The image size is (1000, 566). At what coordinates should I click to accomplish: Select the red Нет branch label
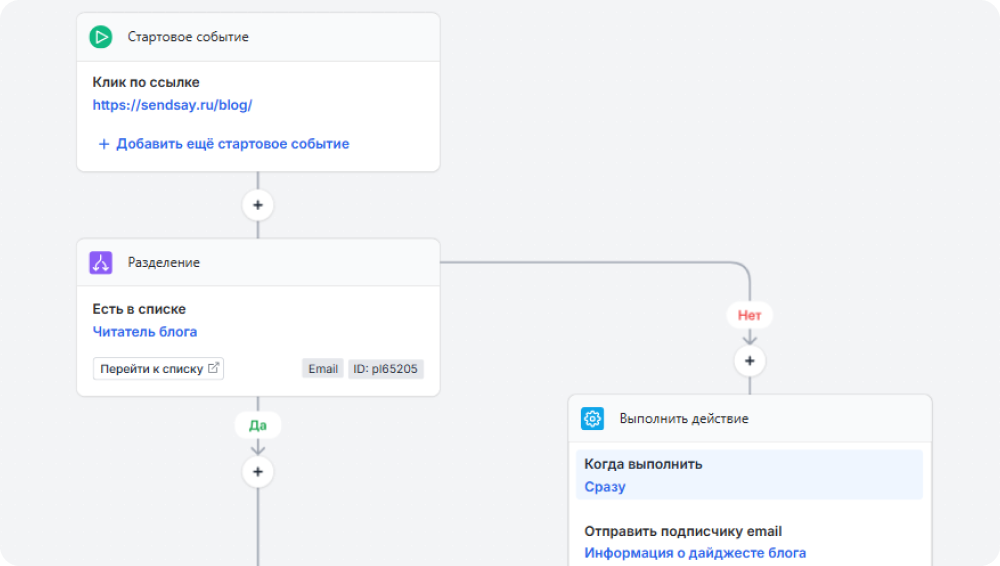pyautogui.click(x=749, y=315)
